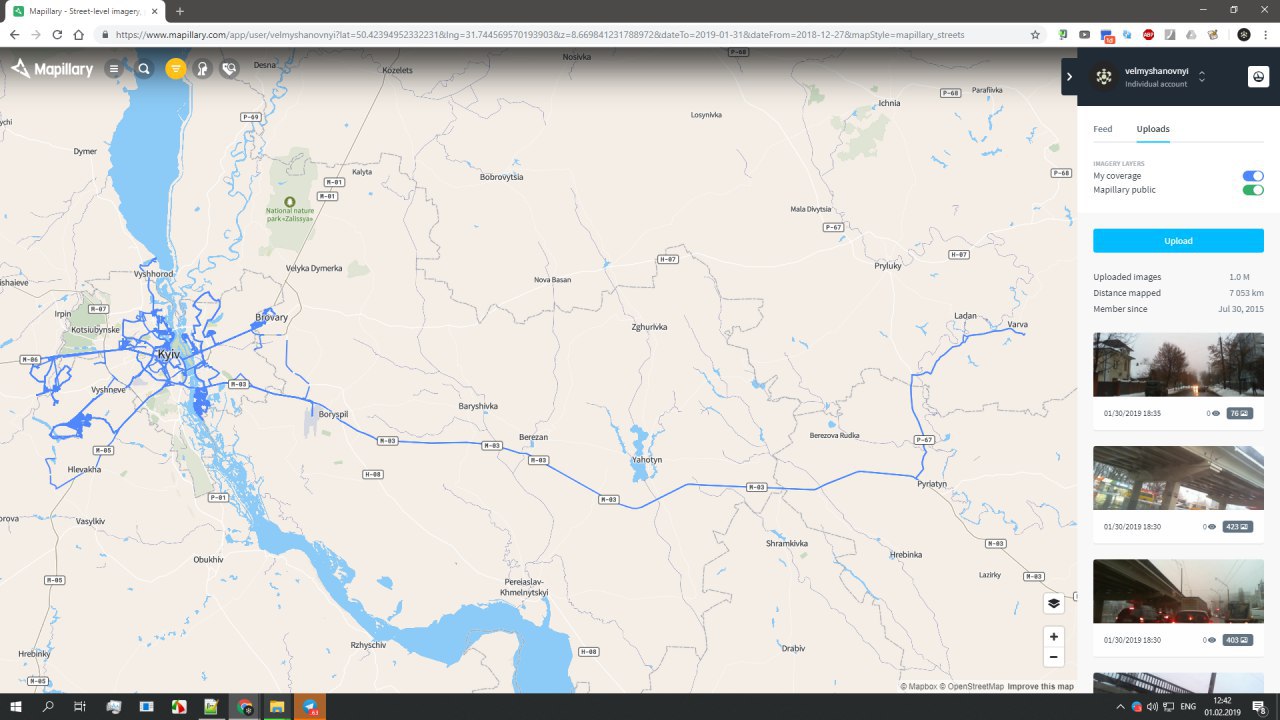Reload the page with refresh icon

57,34
